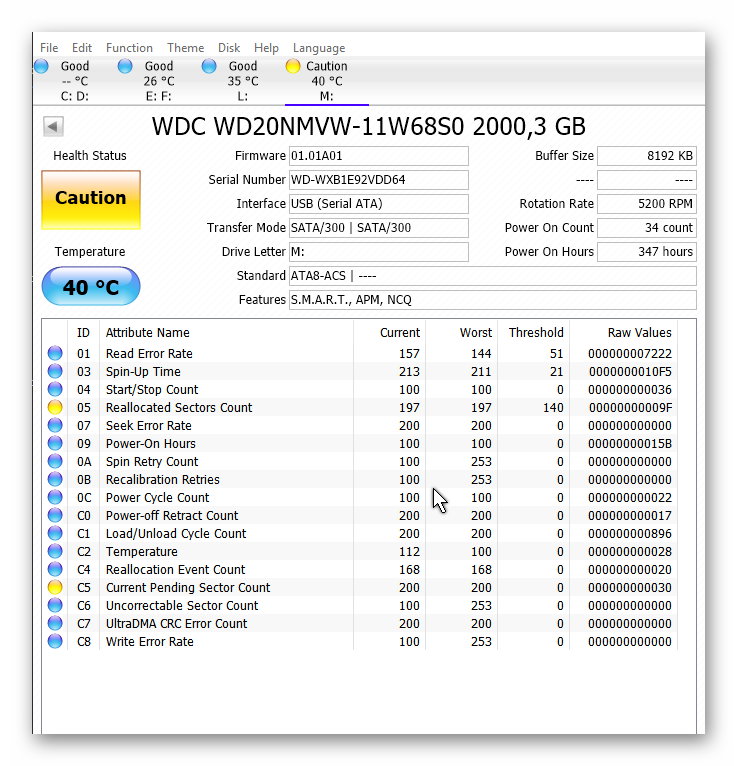Click the blue status dot for Power-off Retract Count
The width and height of the screenshot is (737, 766).
click(55, 515)
